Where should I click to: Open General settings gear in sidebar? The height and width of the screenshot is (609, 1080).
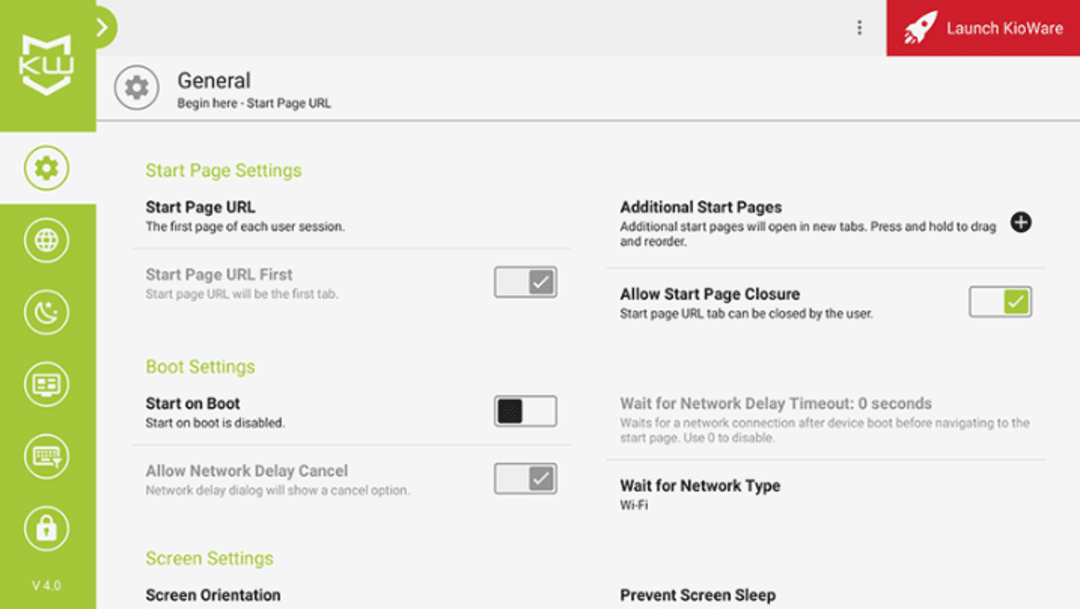(x=47, y=168)
